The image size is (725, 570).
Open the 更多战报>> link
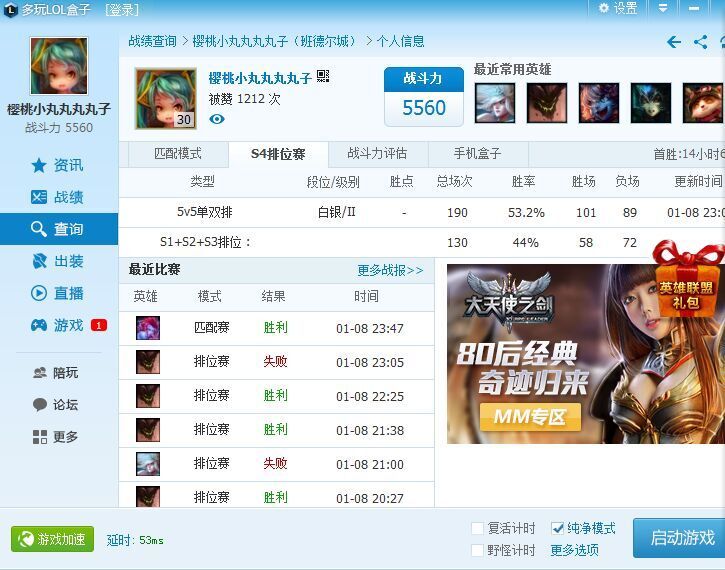click(390, 270)
